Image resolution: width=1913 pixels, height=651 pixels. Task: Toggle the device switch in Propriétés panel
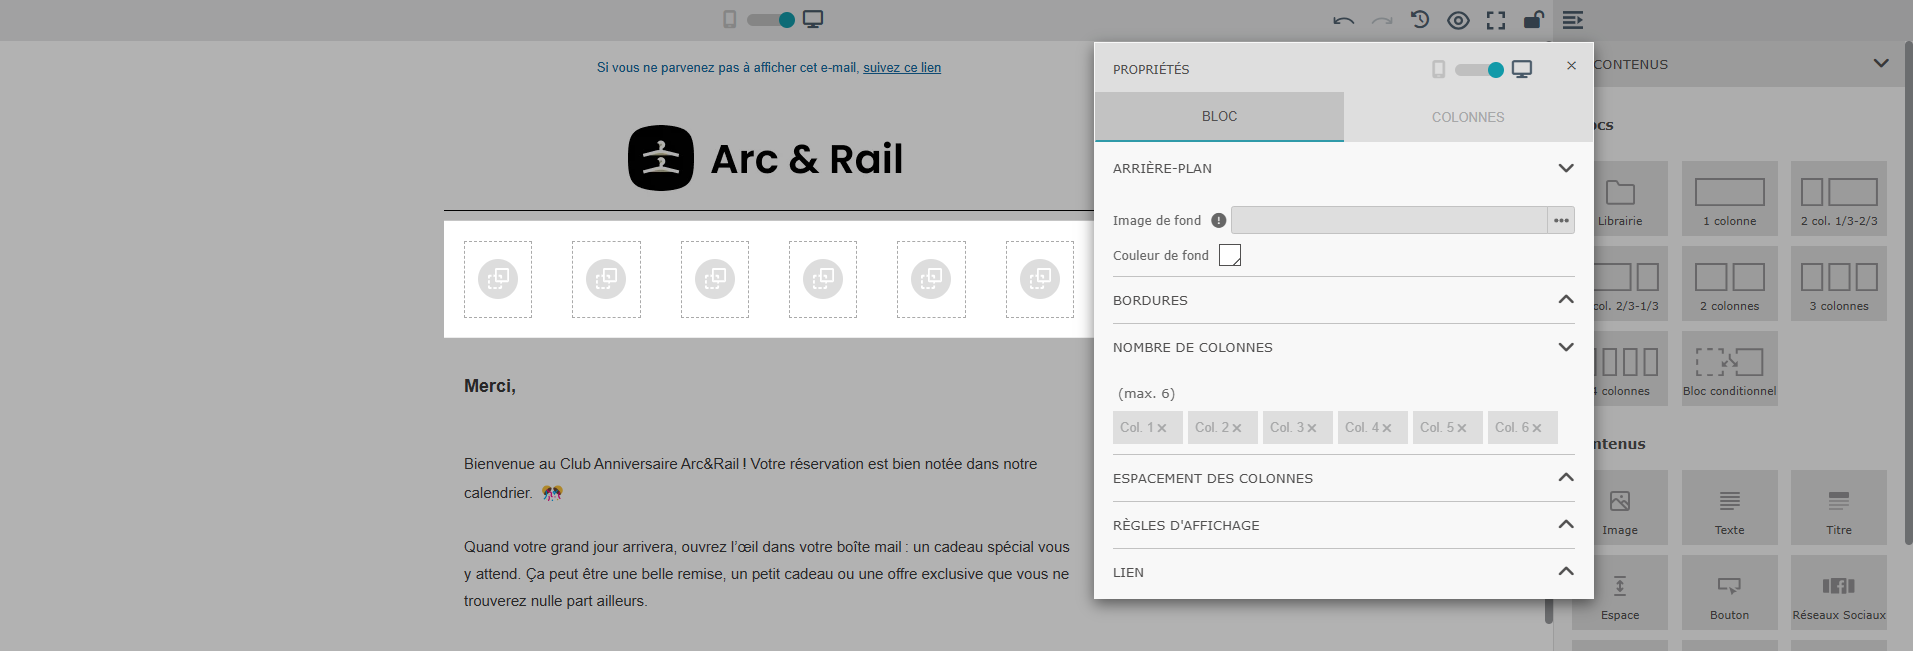(x=1479, y=69)
